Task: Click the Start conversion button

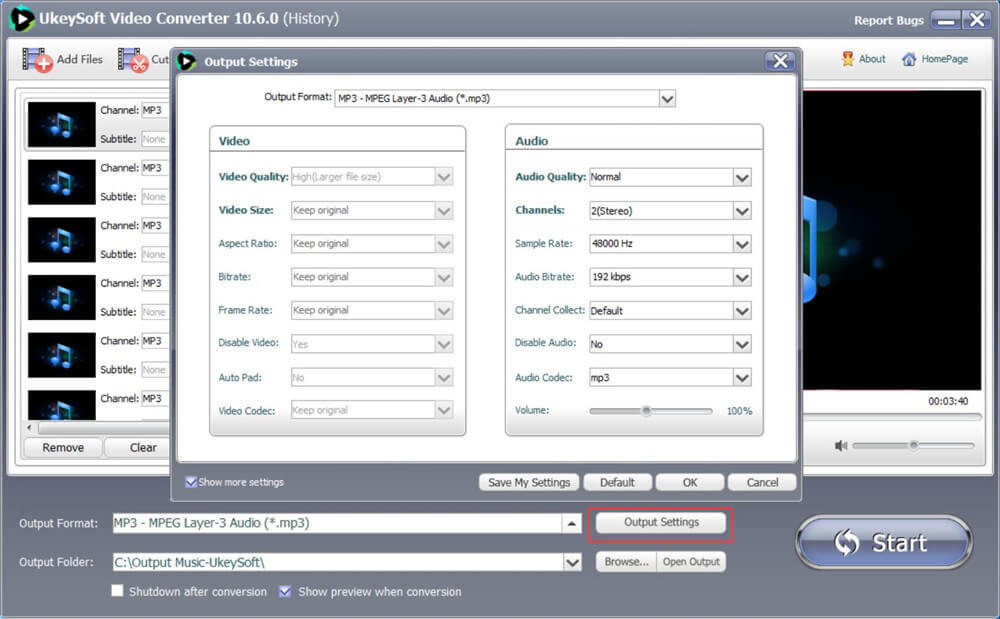Action: [x=883, y=543]
